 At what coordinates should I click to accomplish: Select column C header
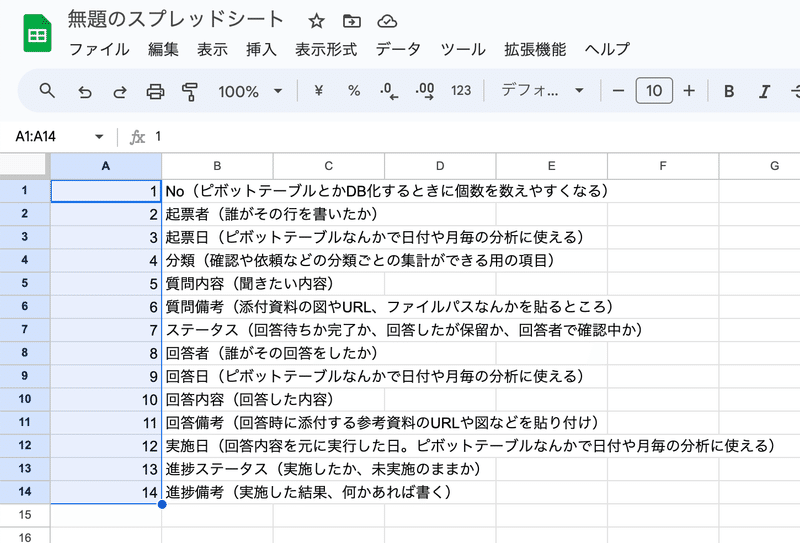tap(329, 166)
